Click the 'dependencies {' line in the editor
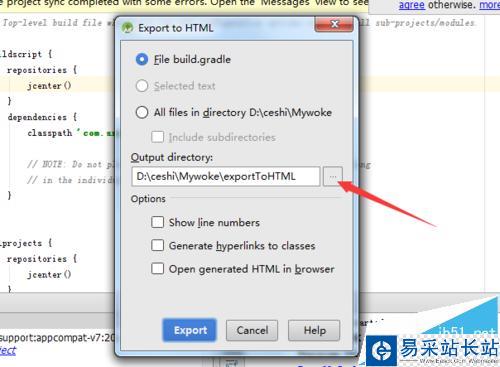500x367 pixels. [42, 117]
